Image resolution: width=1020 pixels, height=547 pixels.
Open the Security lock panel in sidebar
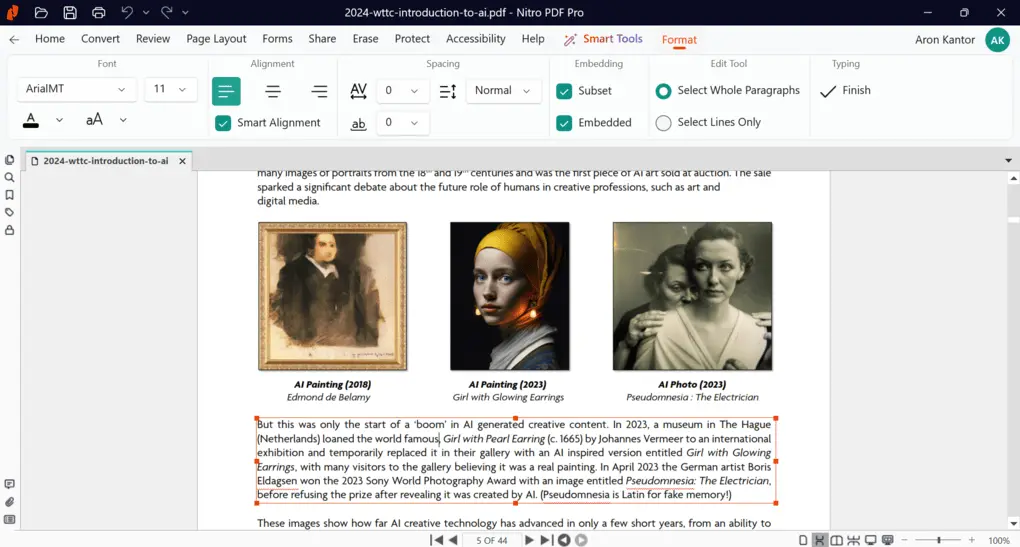click(10, 230)
